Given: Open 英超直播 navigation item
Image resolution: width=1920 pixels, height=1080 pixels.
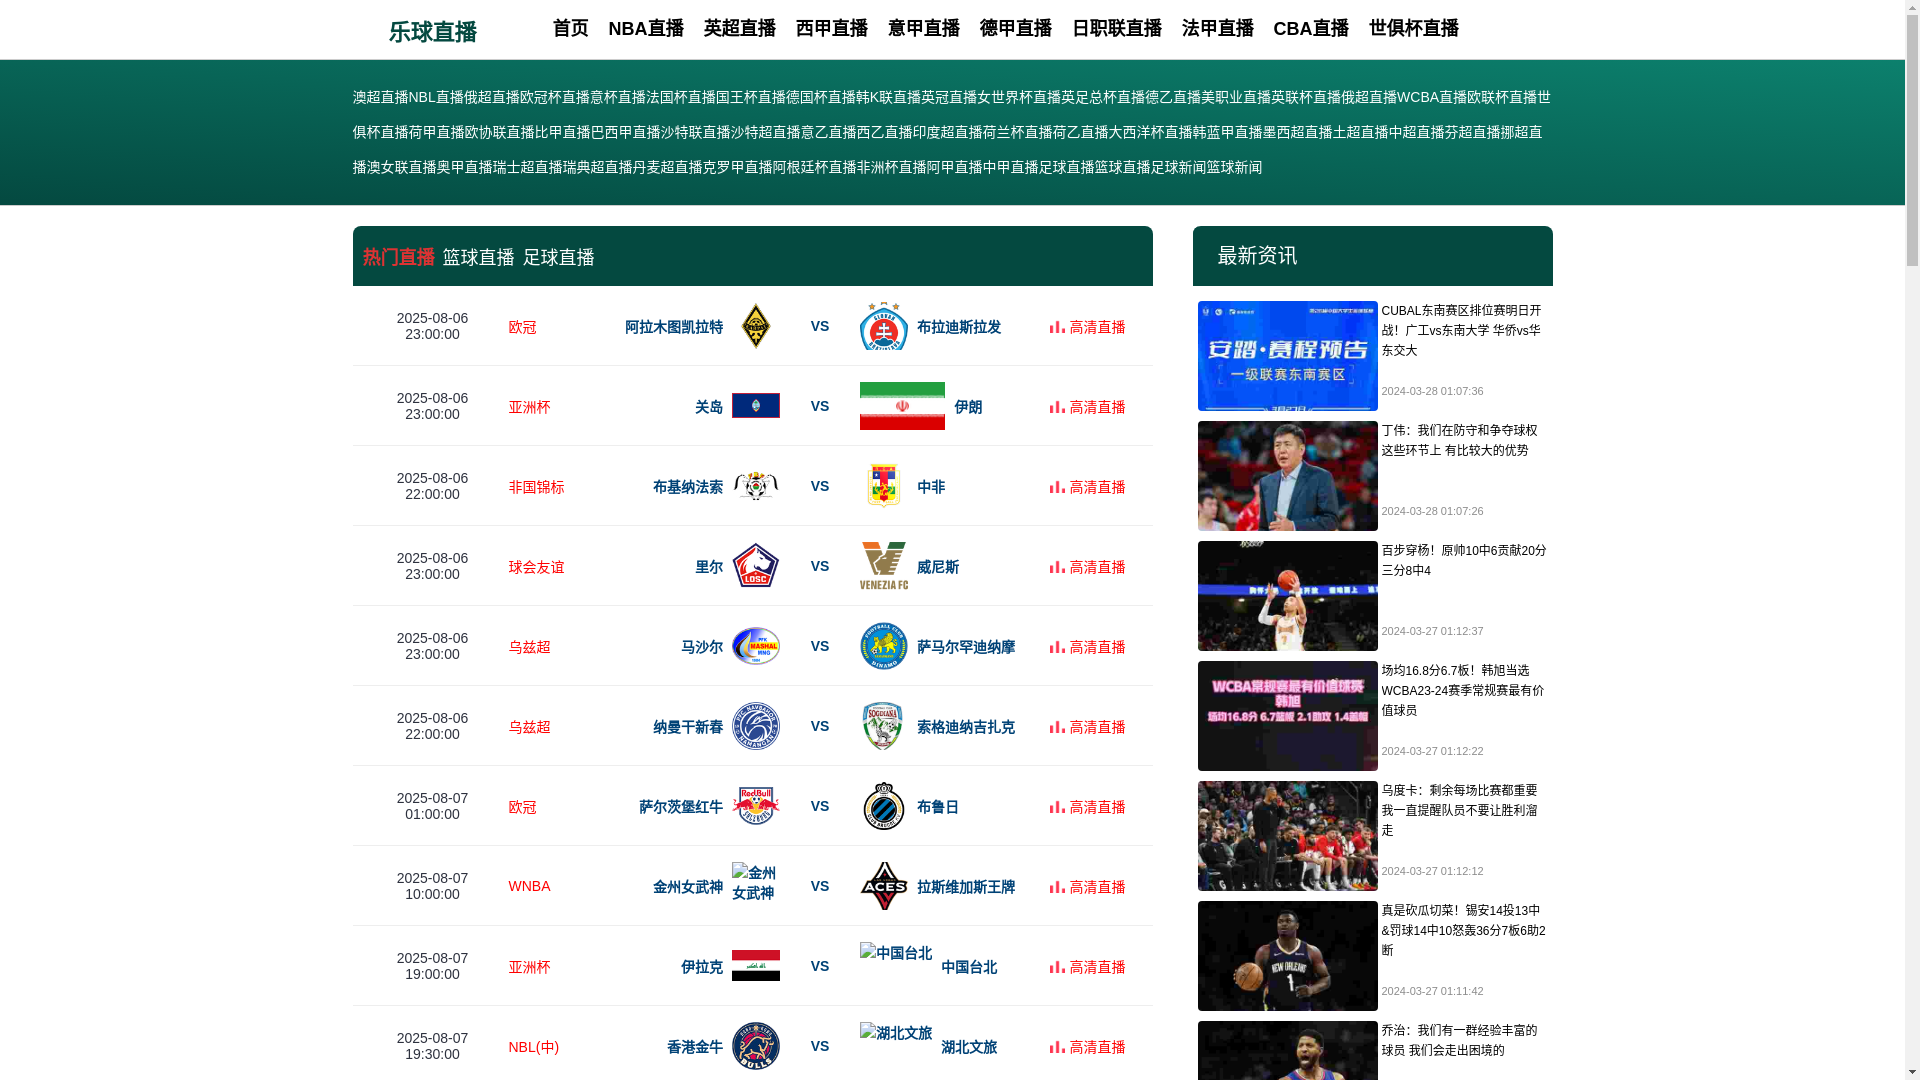Looking at the screenshot, I should pyautogui.click(x=739, y=28).
